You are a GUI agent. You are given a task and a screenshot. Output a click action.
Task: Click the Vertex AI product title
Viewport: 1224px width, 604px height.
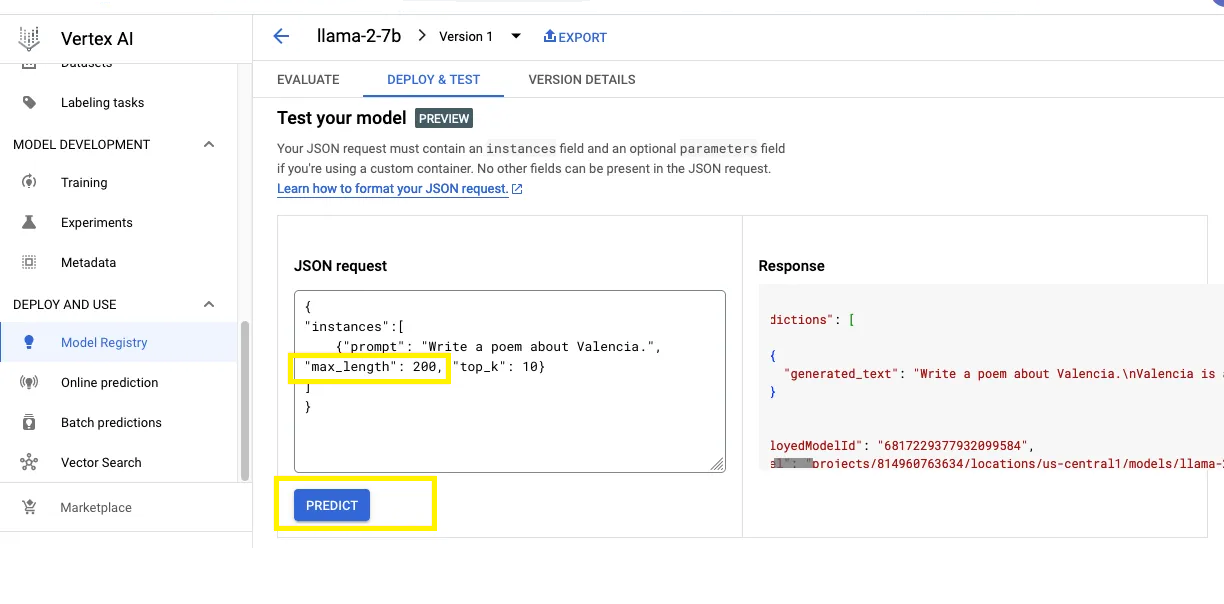(97, 39)
